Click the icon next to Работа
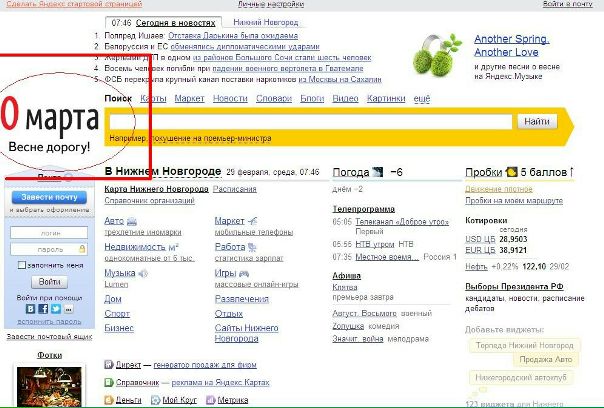The width and height of the screenshot is (604, 408). (252, 247)
